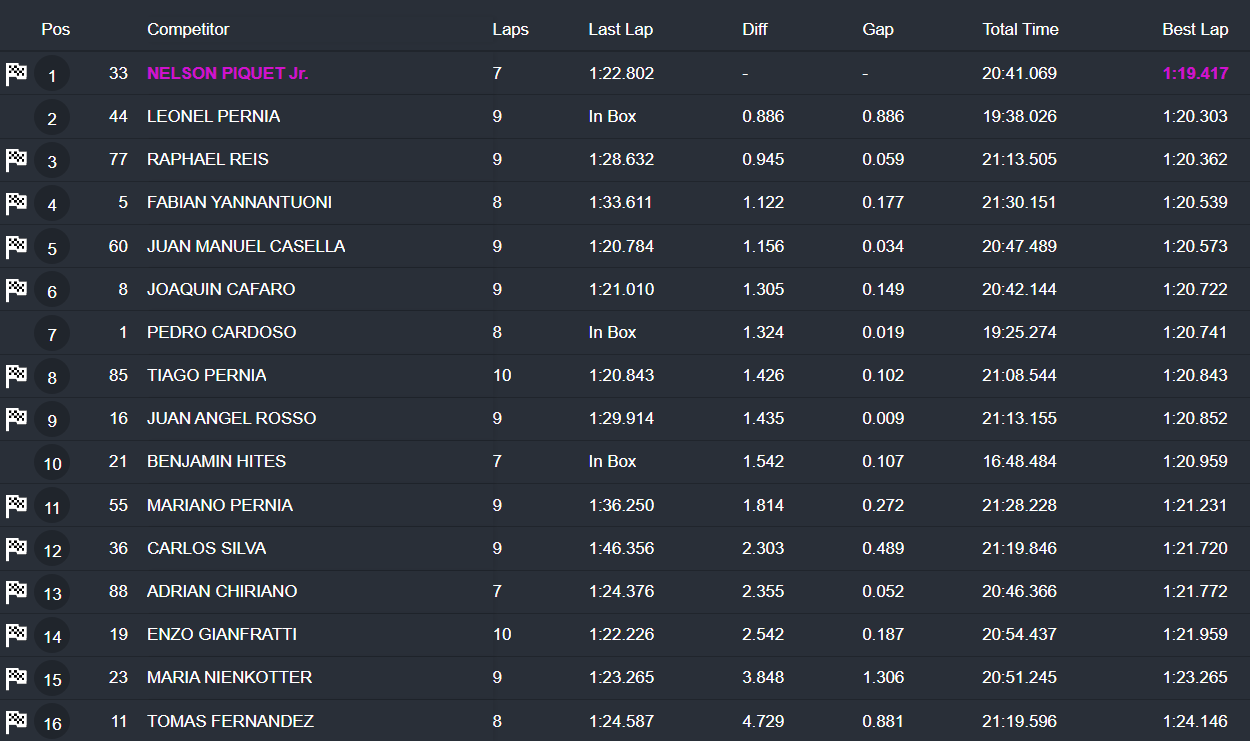Sort by the Pos column header
Viewport: 1250px width, 741px height.
click(56, 29)
